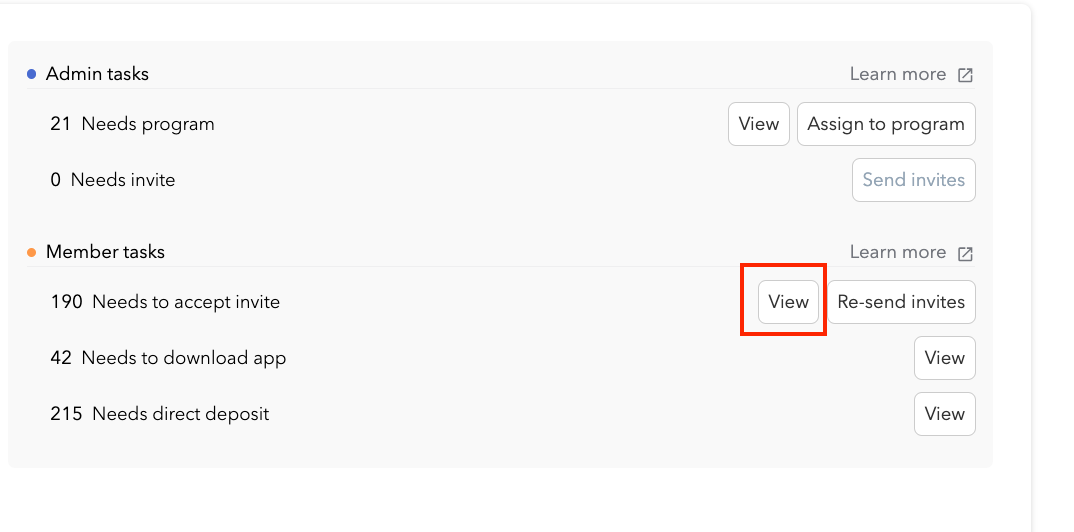The image size is (1074, 532).
Task: Click the Send invites button
Action: point(913,180)
